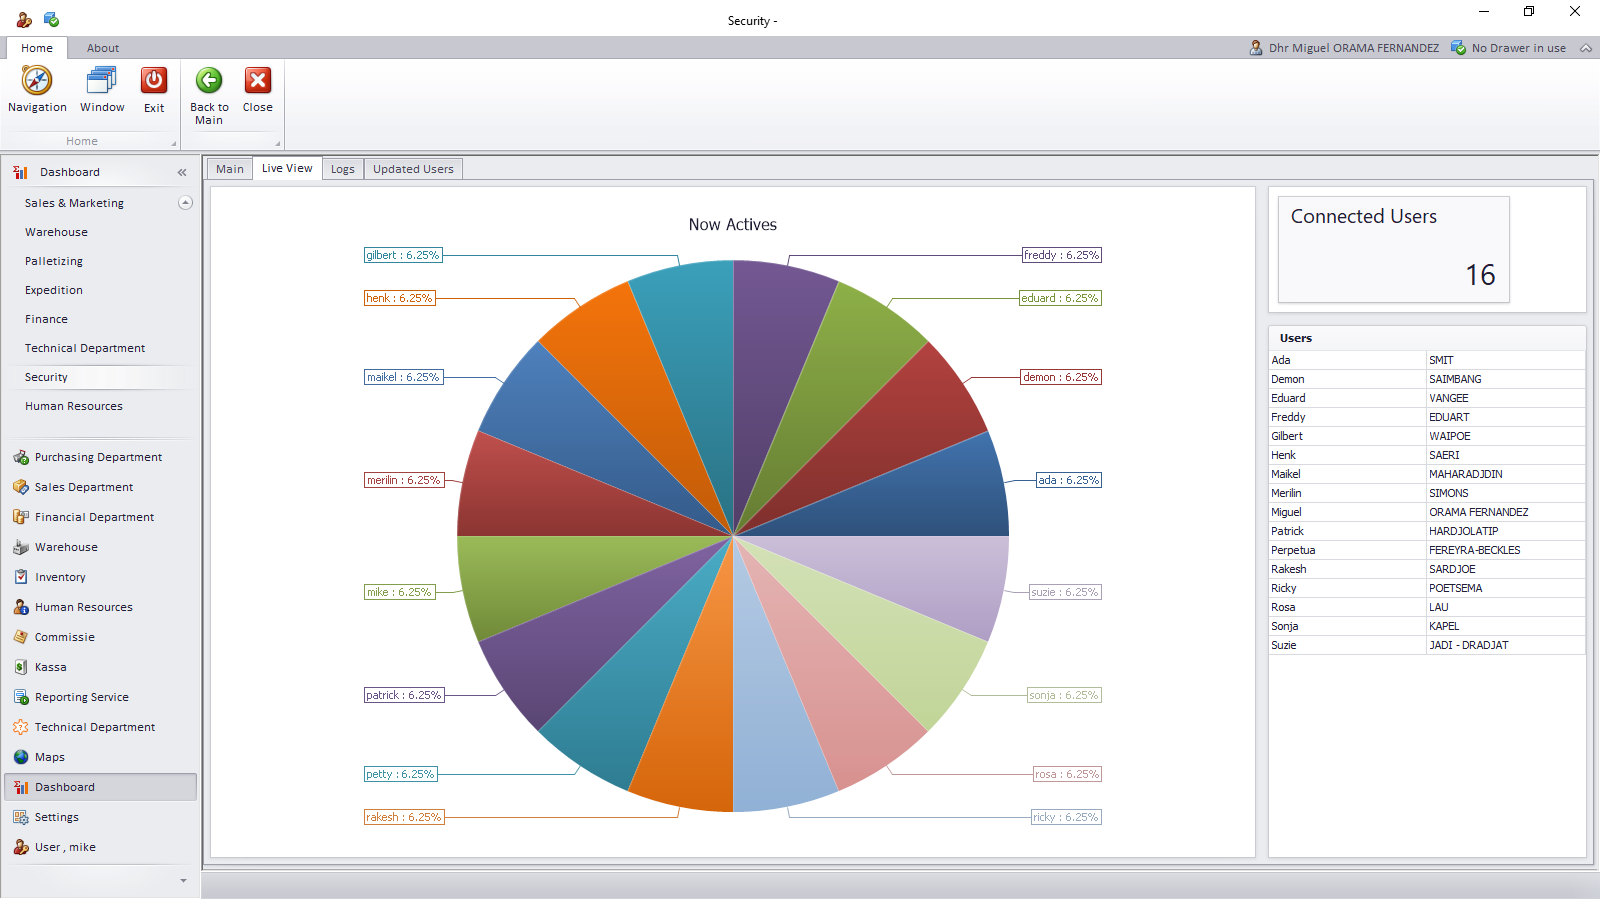Click the green Back to Main arrow
This screenshot has width=1600, height=900.
tap(209, 81)
